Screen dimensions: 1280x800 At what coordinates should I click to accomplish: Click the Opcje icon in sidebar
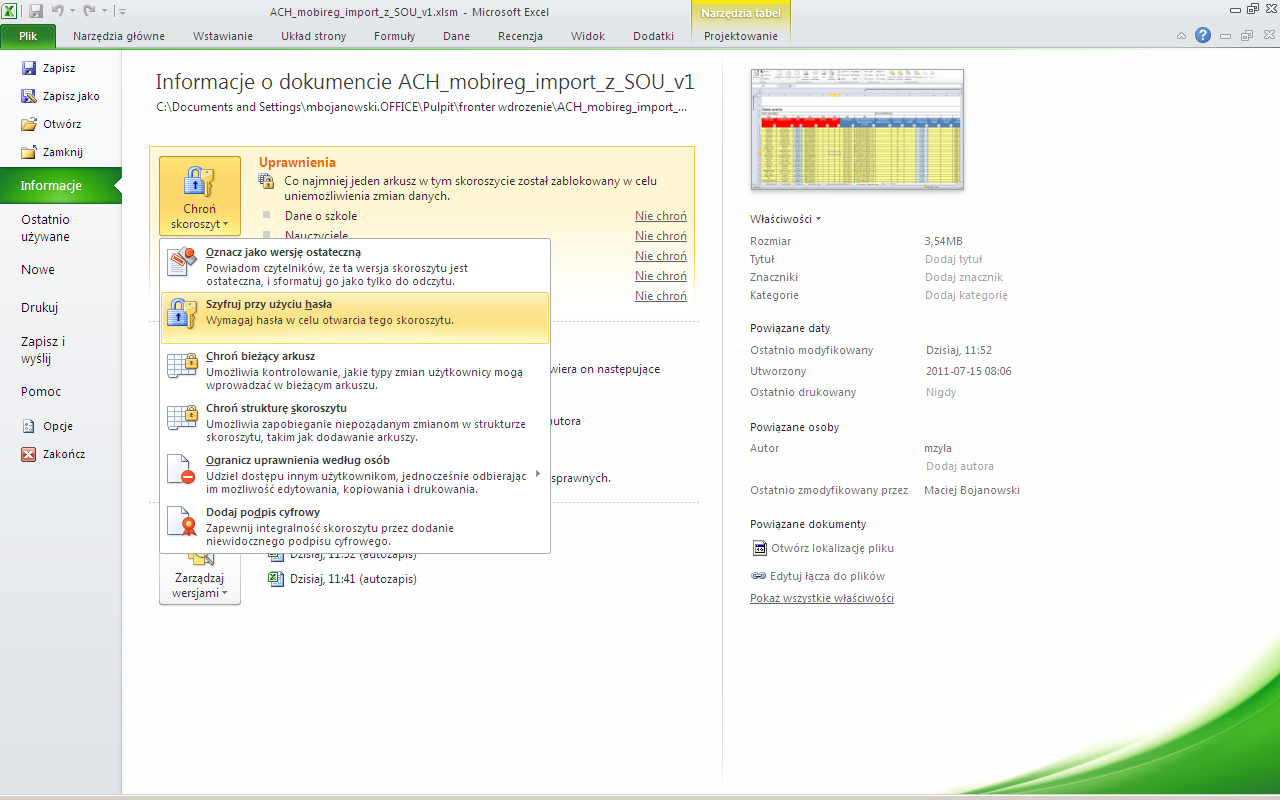[29, 426]
